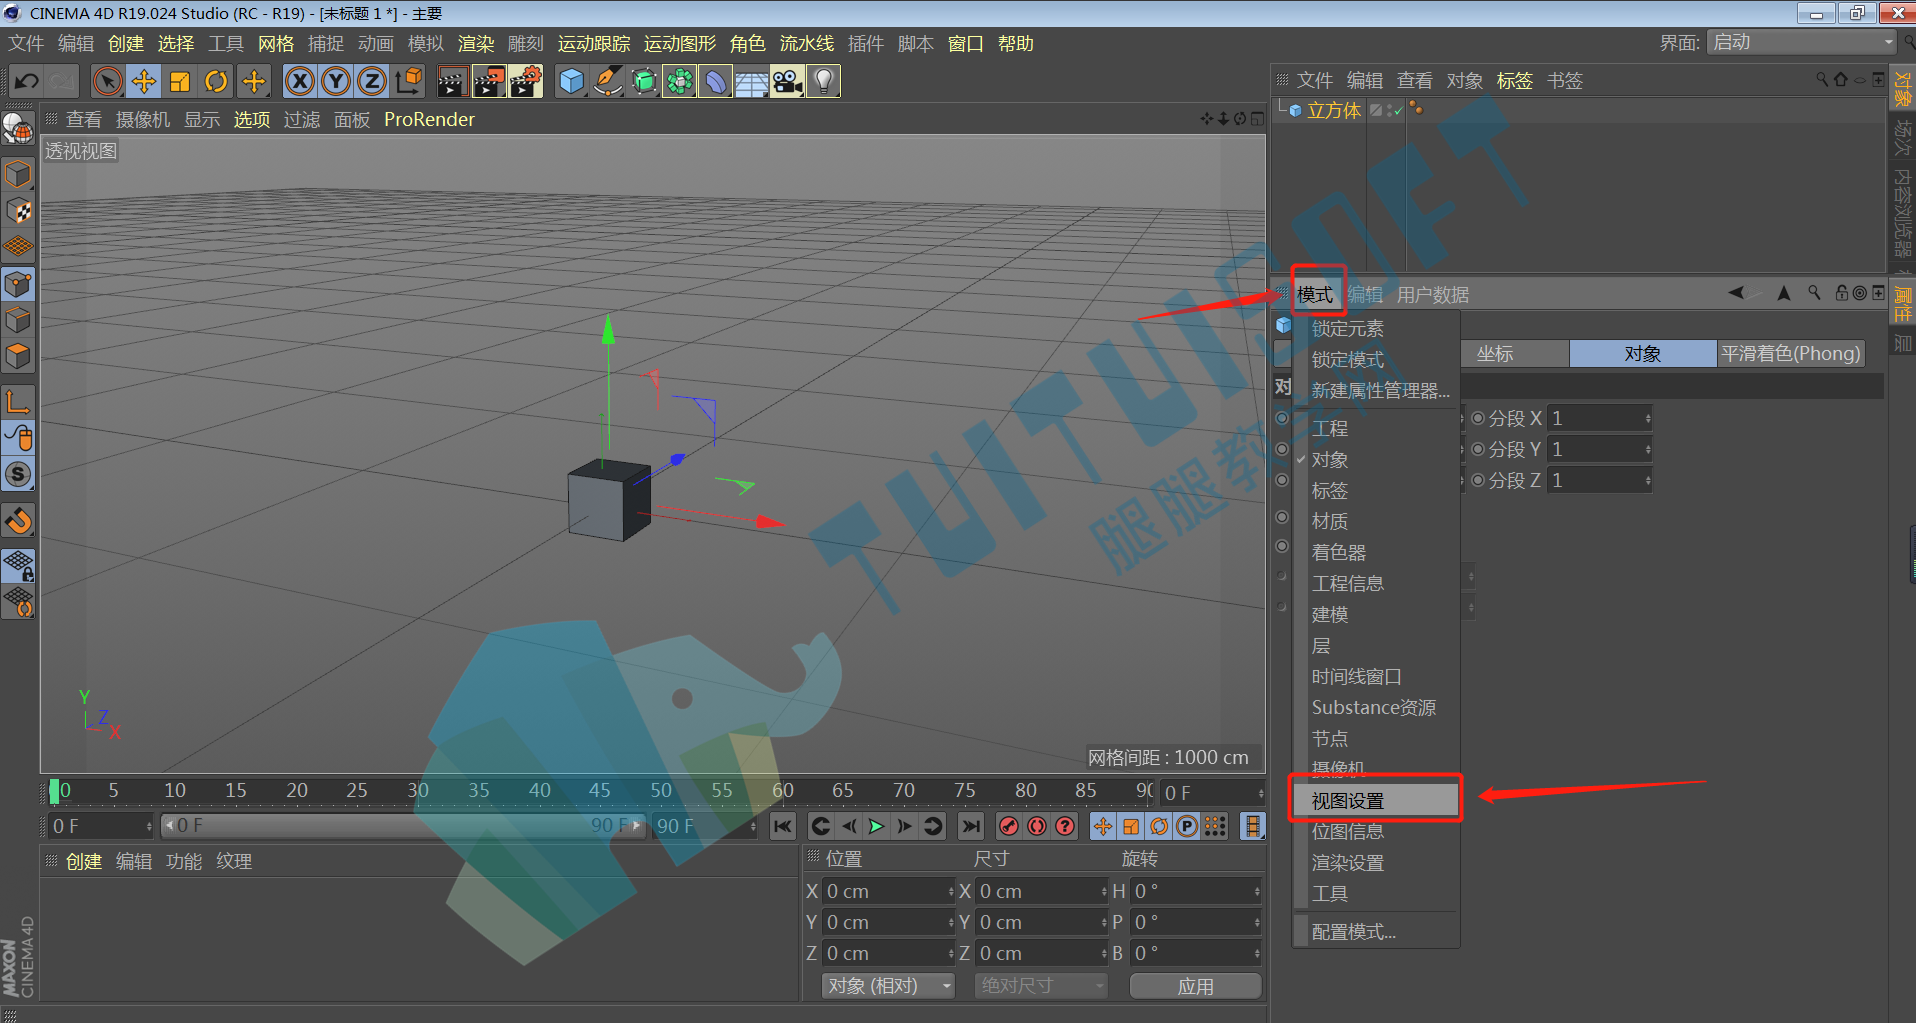Open the green subdivision generator icon

click(x=644, y=81)
